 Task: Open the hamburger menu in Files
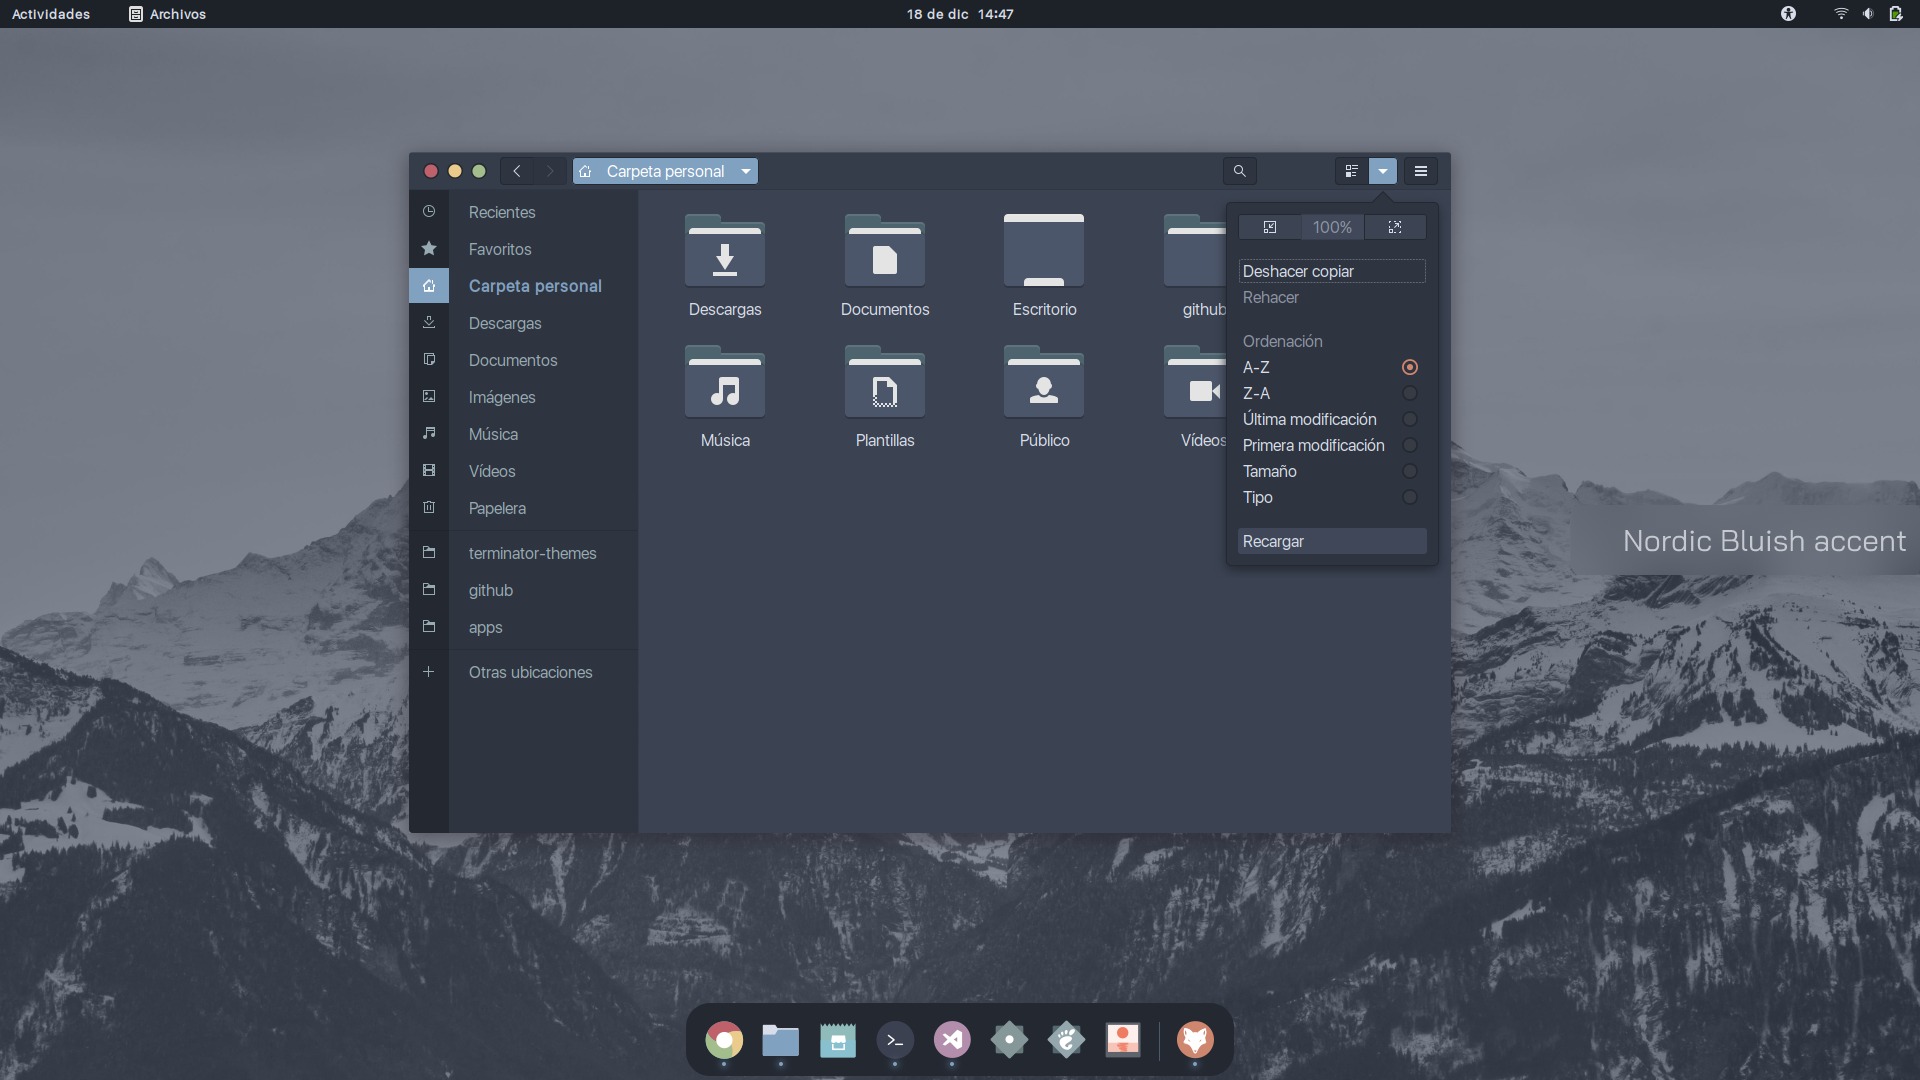[x=1421, y=171]
